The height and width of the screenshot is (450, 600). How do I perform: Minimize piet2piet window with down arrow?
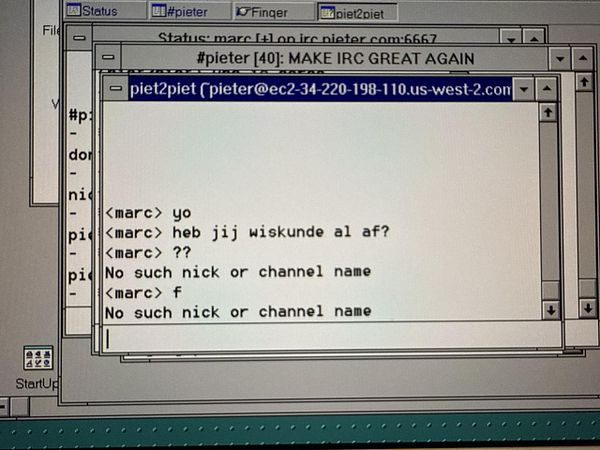(x=523, y=90)
